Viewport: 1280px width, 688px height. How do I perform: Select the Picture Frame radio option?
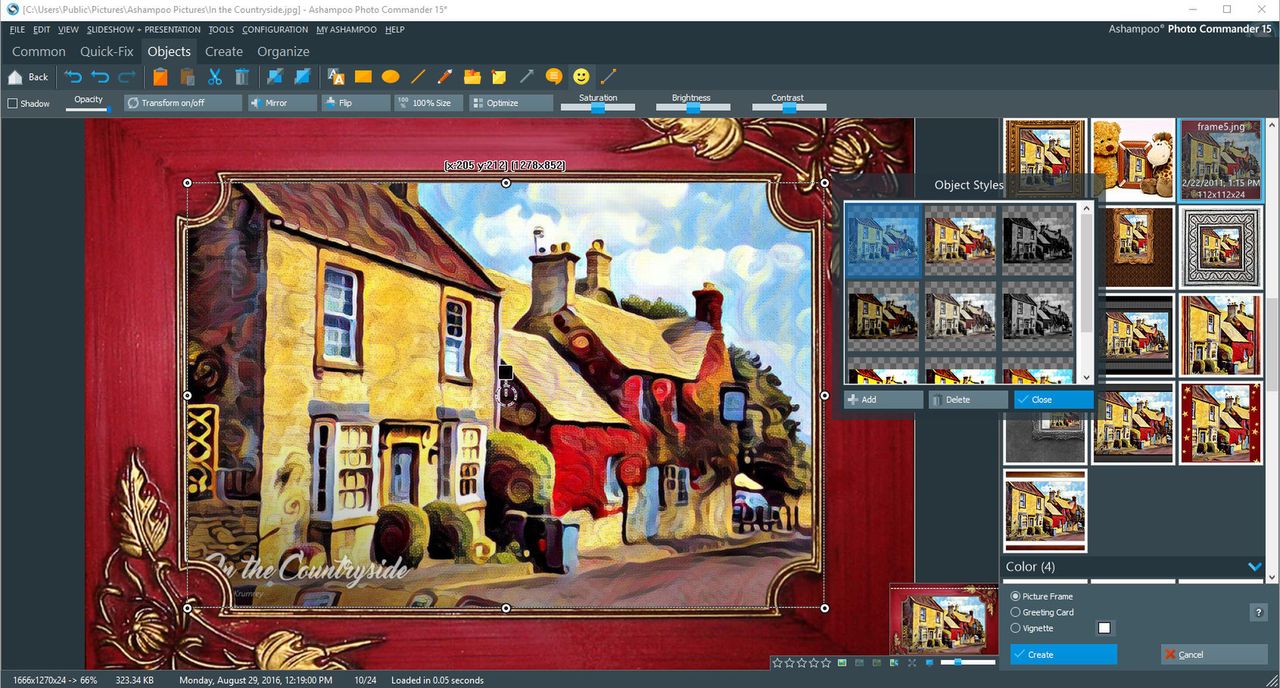click(1016, 596)
